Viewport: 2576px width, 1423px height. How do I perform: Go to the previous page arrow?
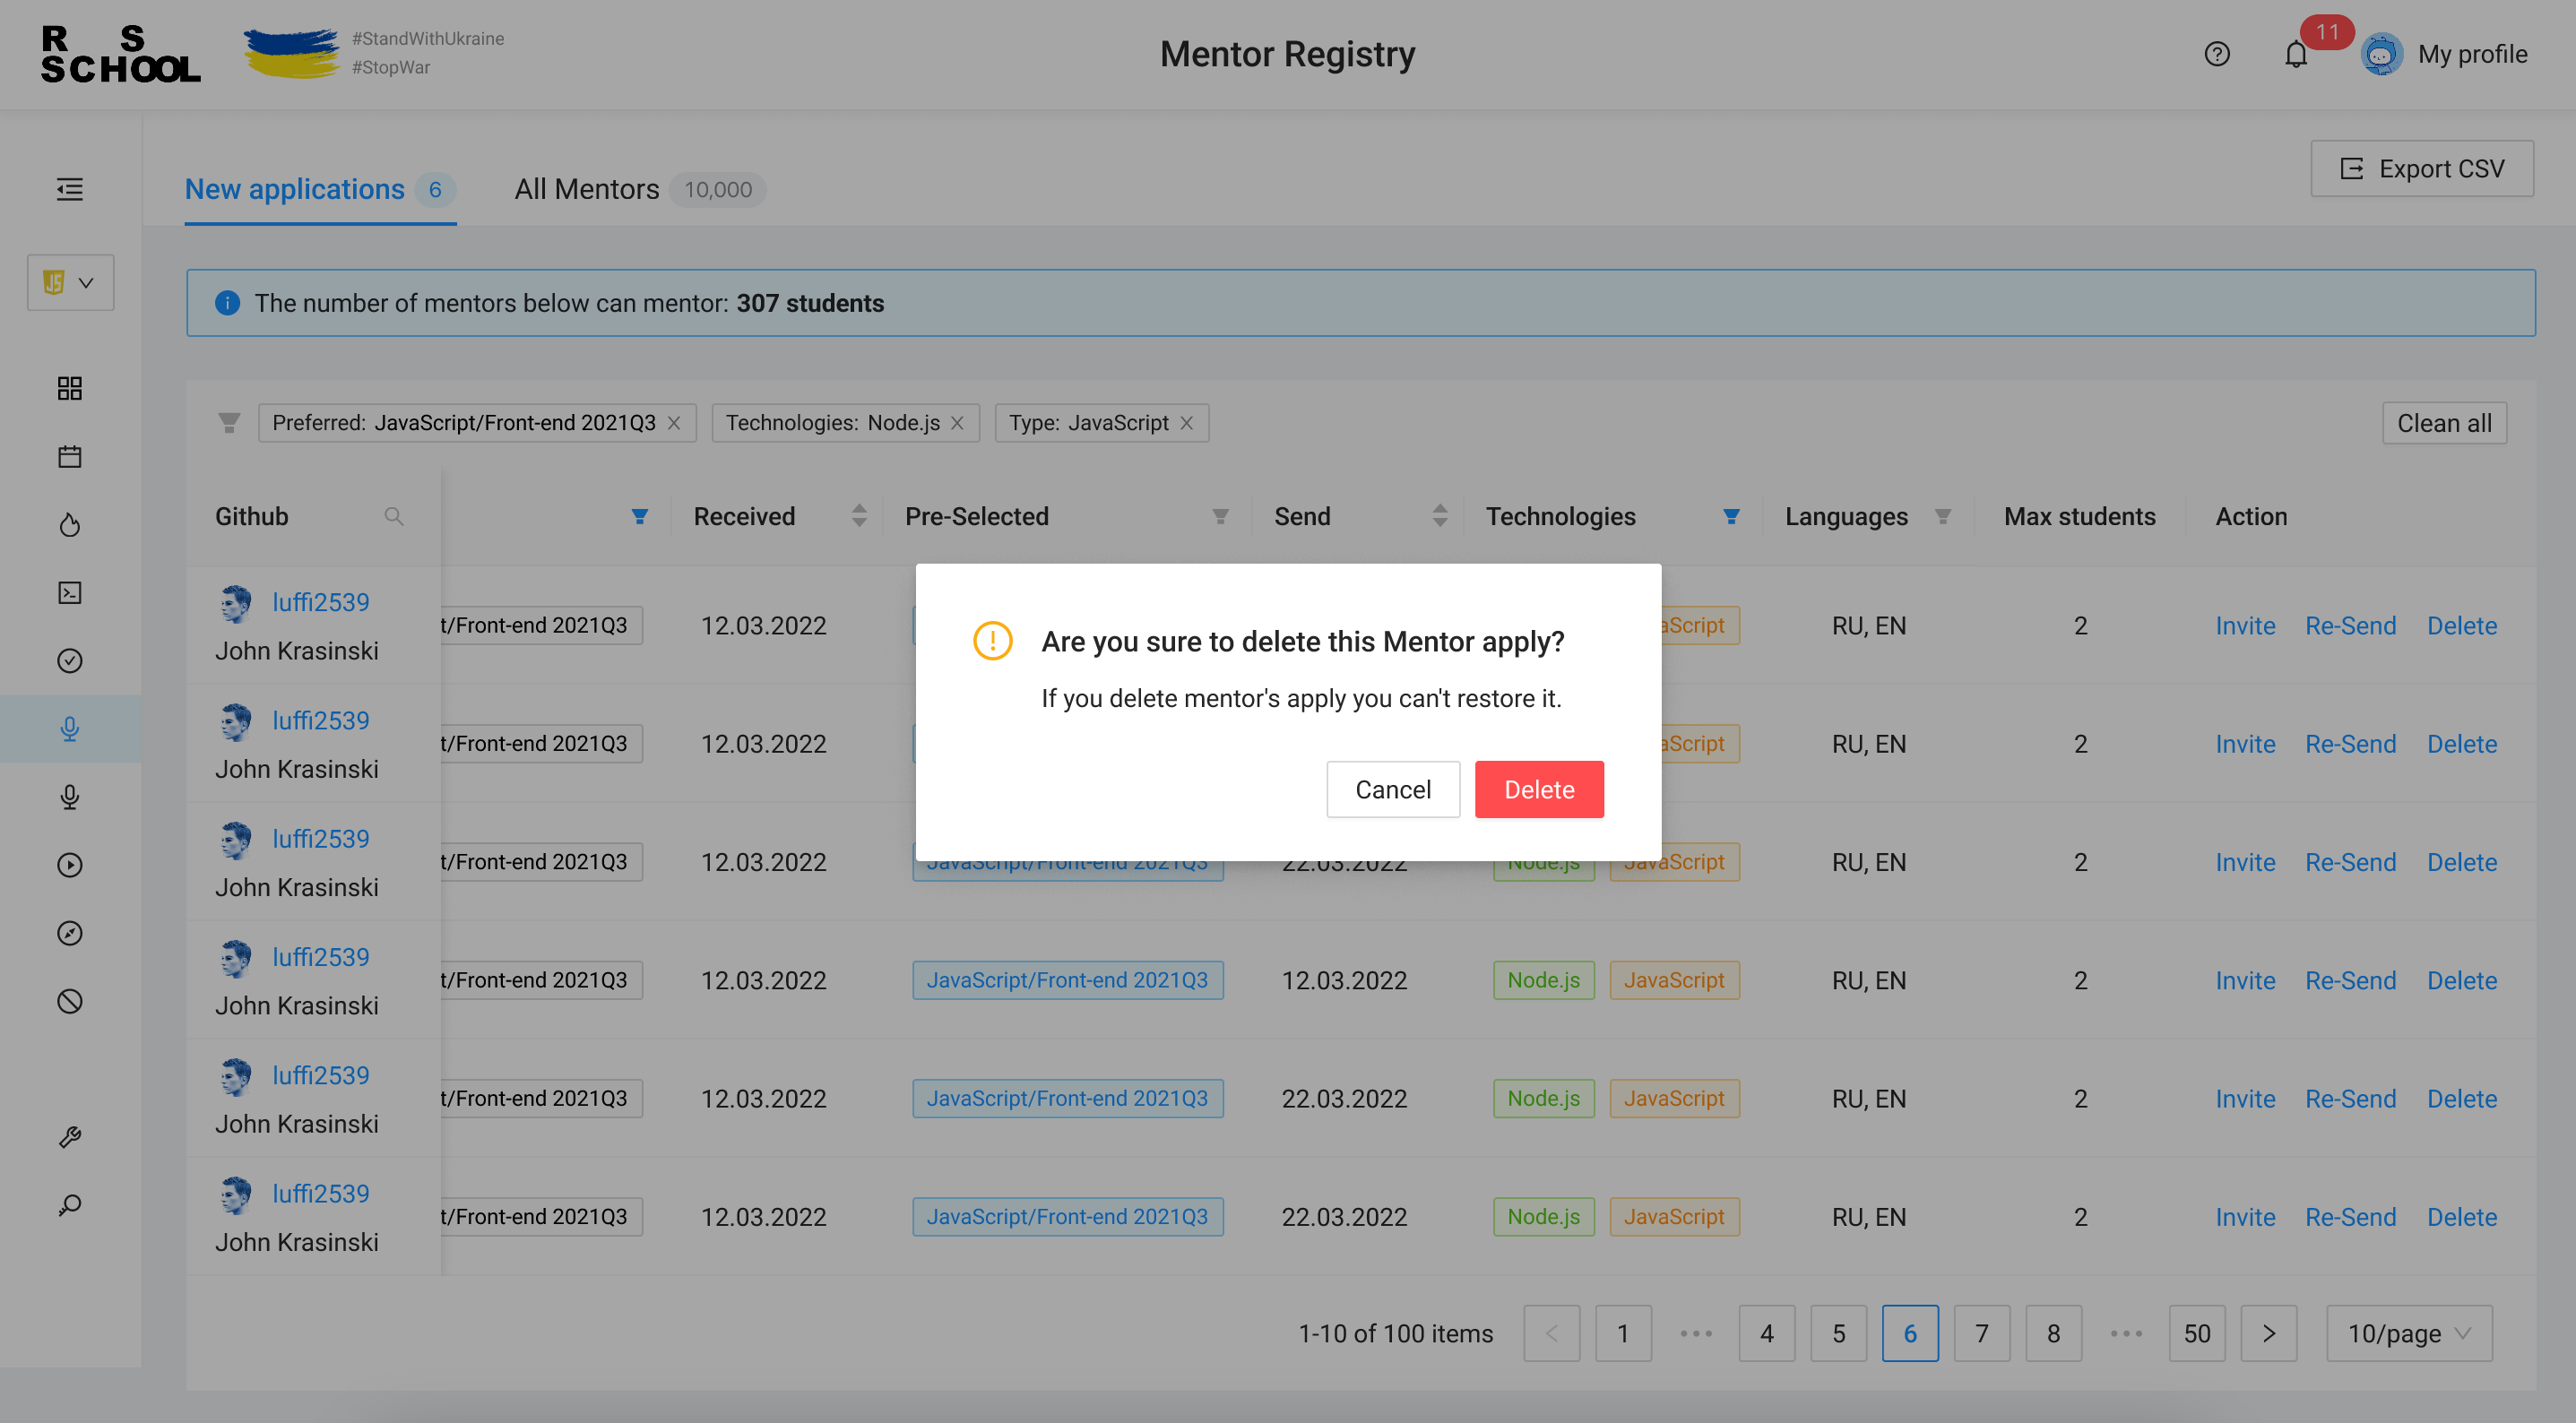coord(1552,1334)
